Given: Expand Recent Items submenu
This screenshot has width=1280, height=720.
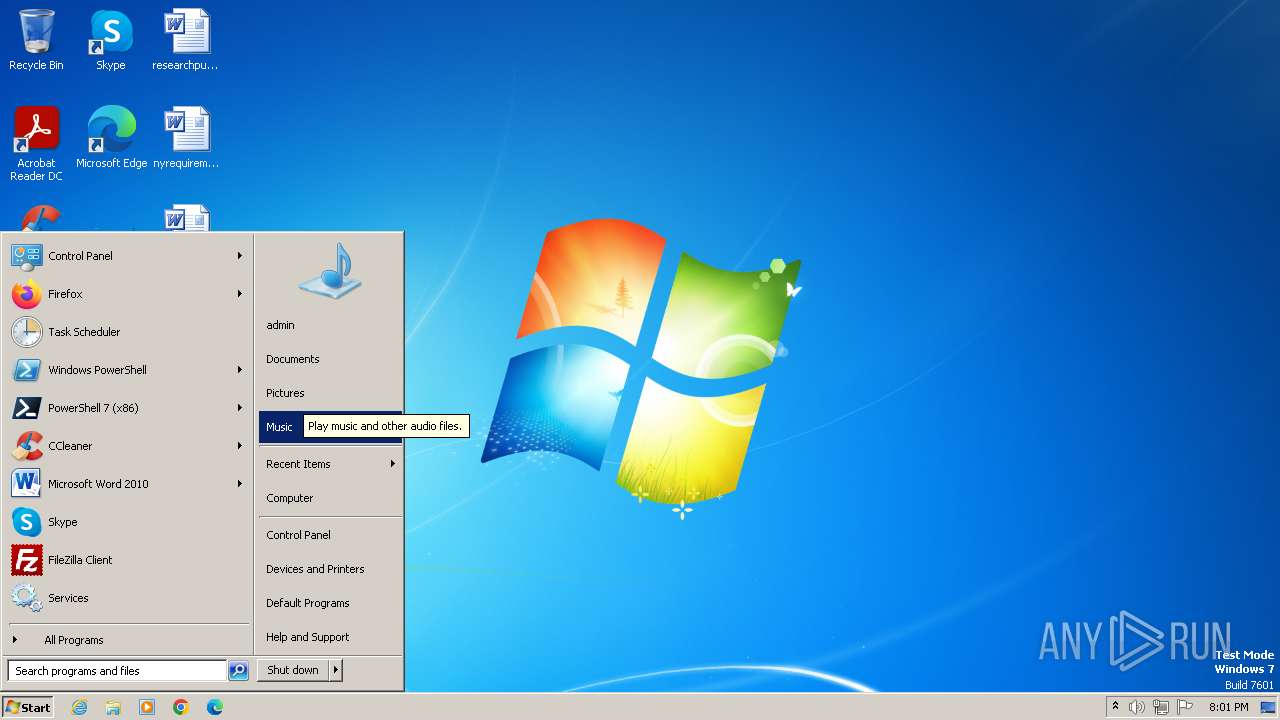Looking at the screenshot, I should pyautogui.click(x=330, y=464).
